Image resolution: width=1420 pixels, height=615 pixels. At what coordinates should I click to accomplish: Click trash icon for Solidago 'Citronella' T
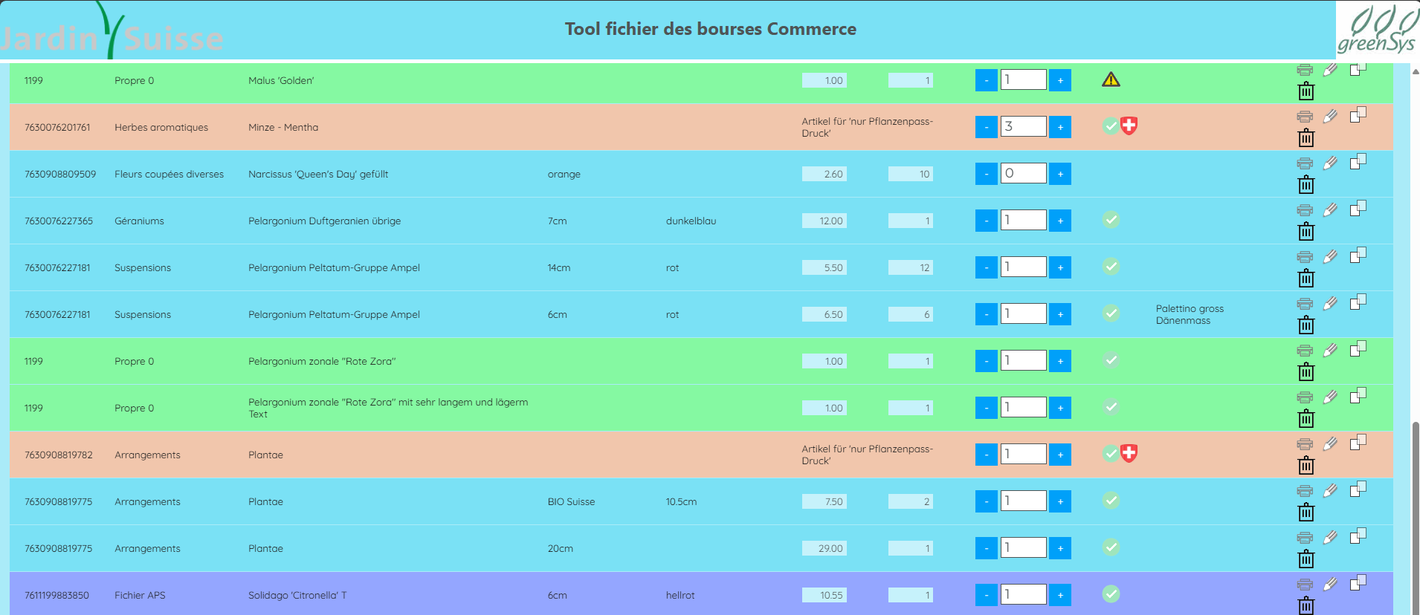1305,604
